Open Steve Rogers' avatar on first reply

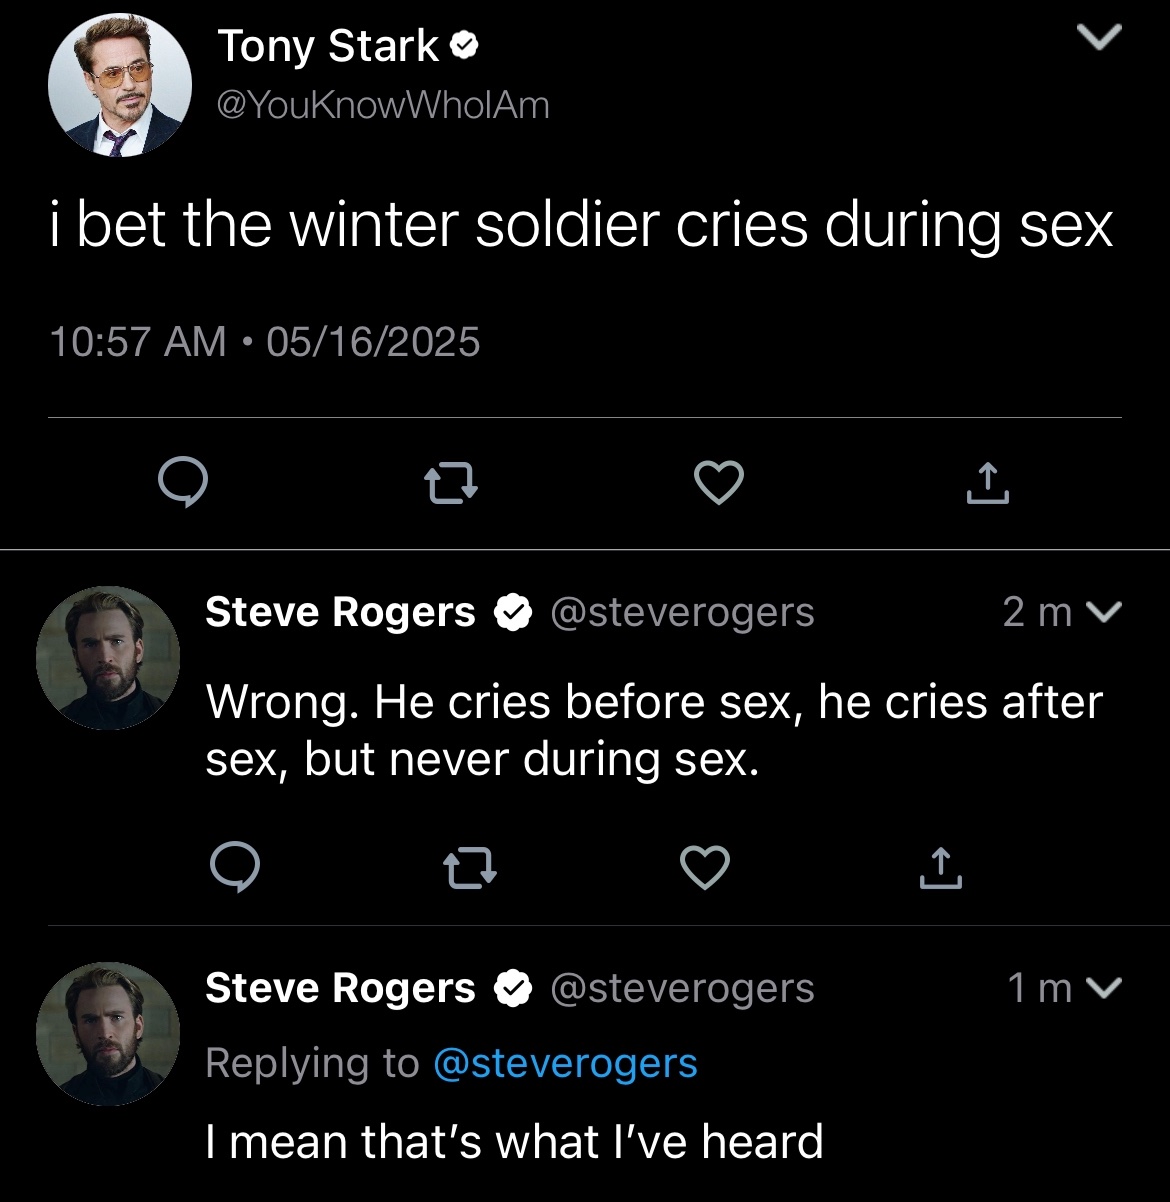[108, 658]
